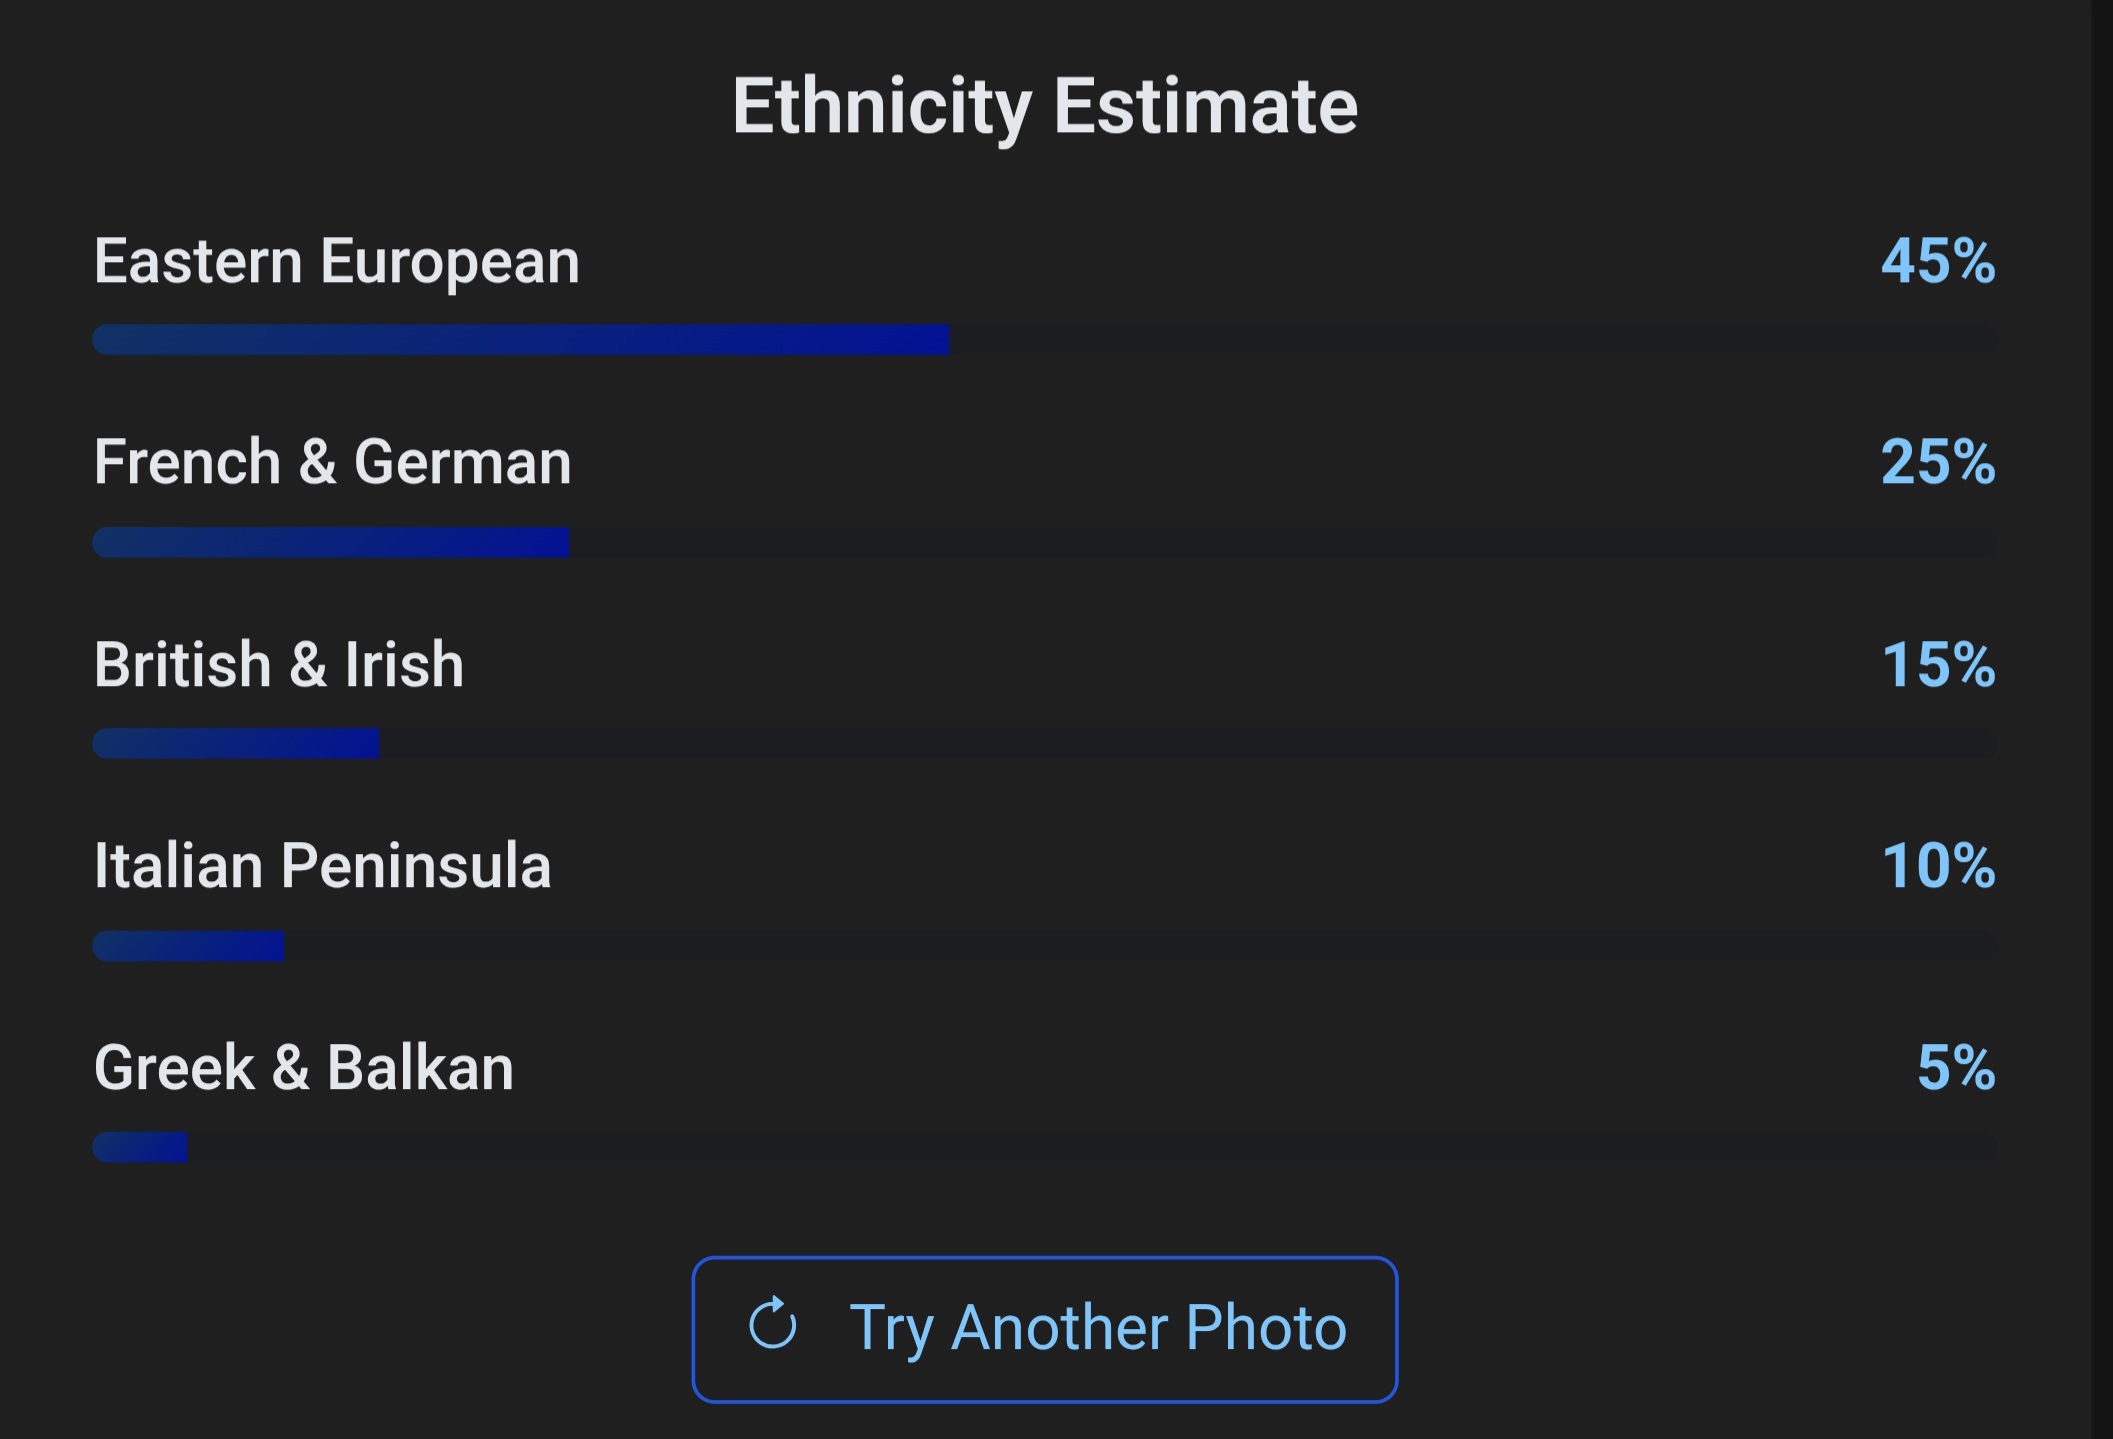2113x1439 pixels.
Task: Click the Try Another Photo button
Action: coord(1045,1329)
